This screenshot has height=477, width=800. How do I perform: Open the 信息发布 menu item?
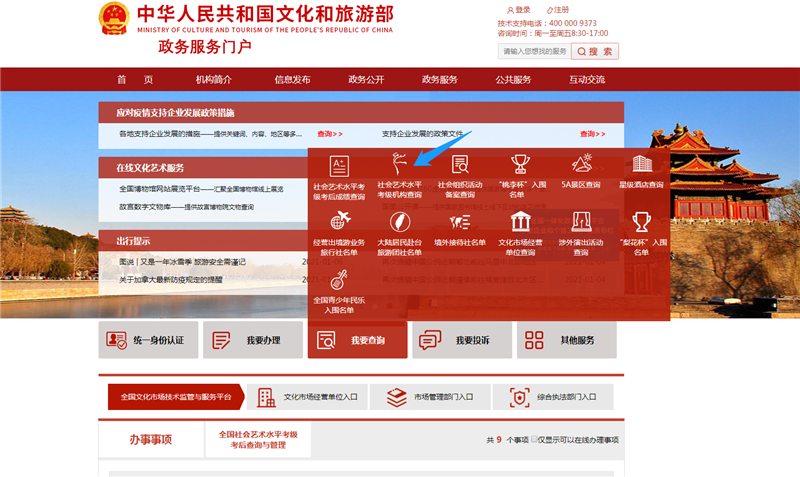[x=292, y=80]
